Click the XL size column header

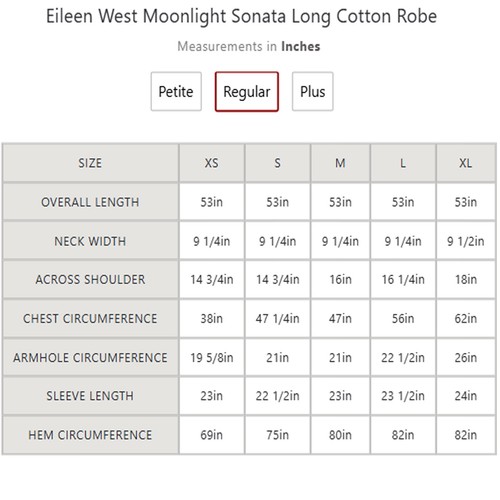pyautogui.click(x=466, y=163)
